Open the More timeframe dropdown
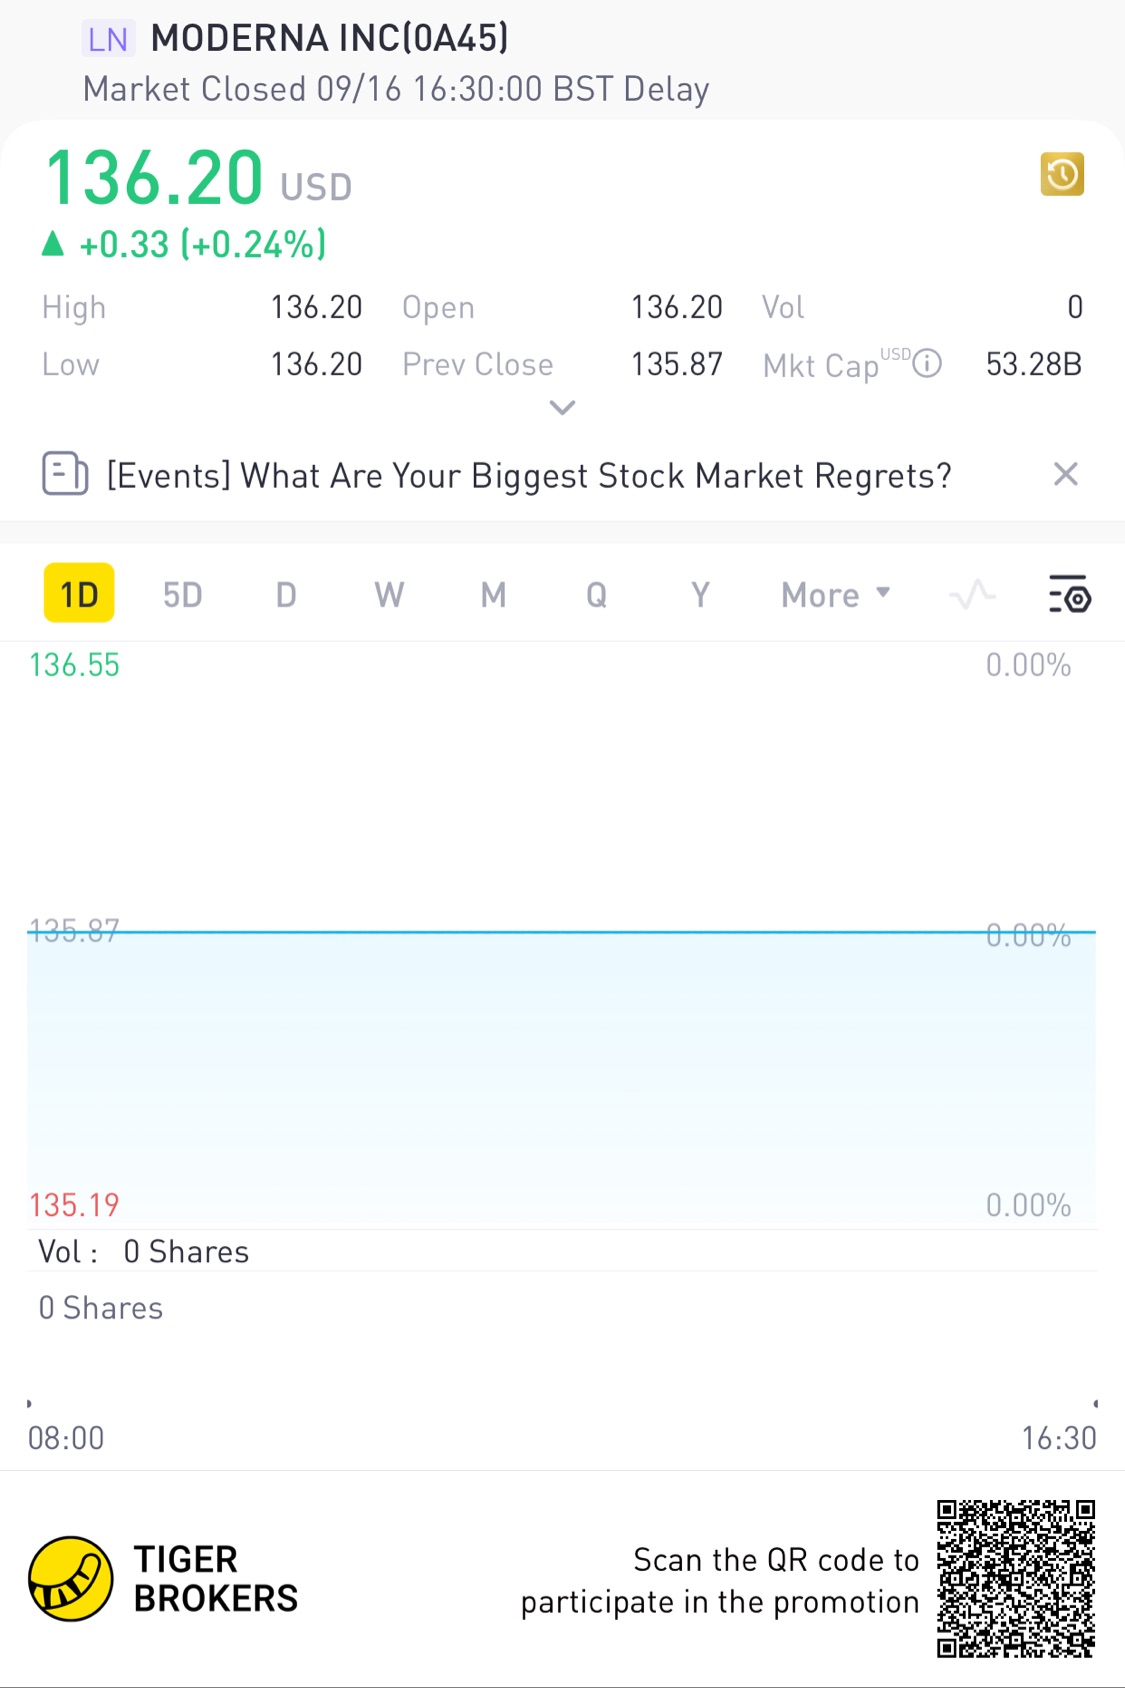1125x1688 pixels. (835, 595)
